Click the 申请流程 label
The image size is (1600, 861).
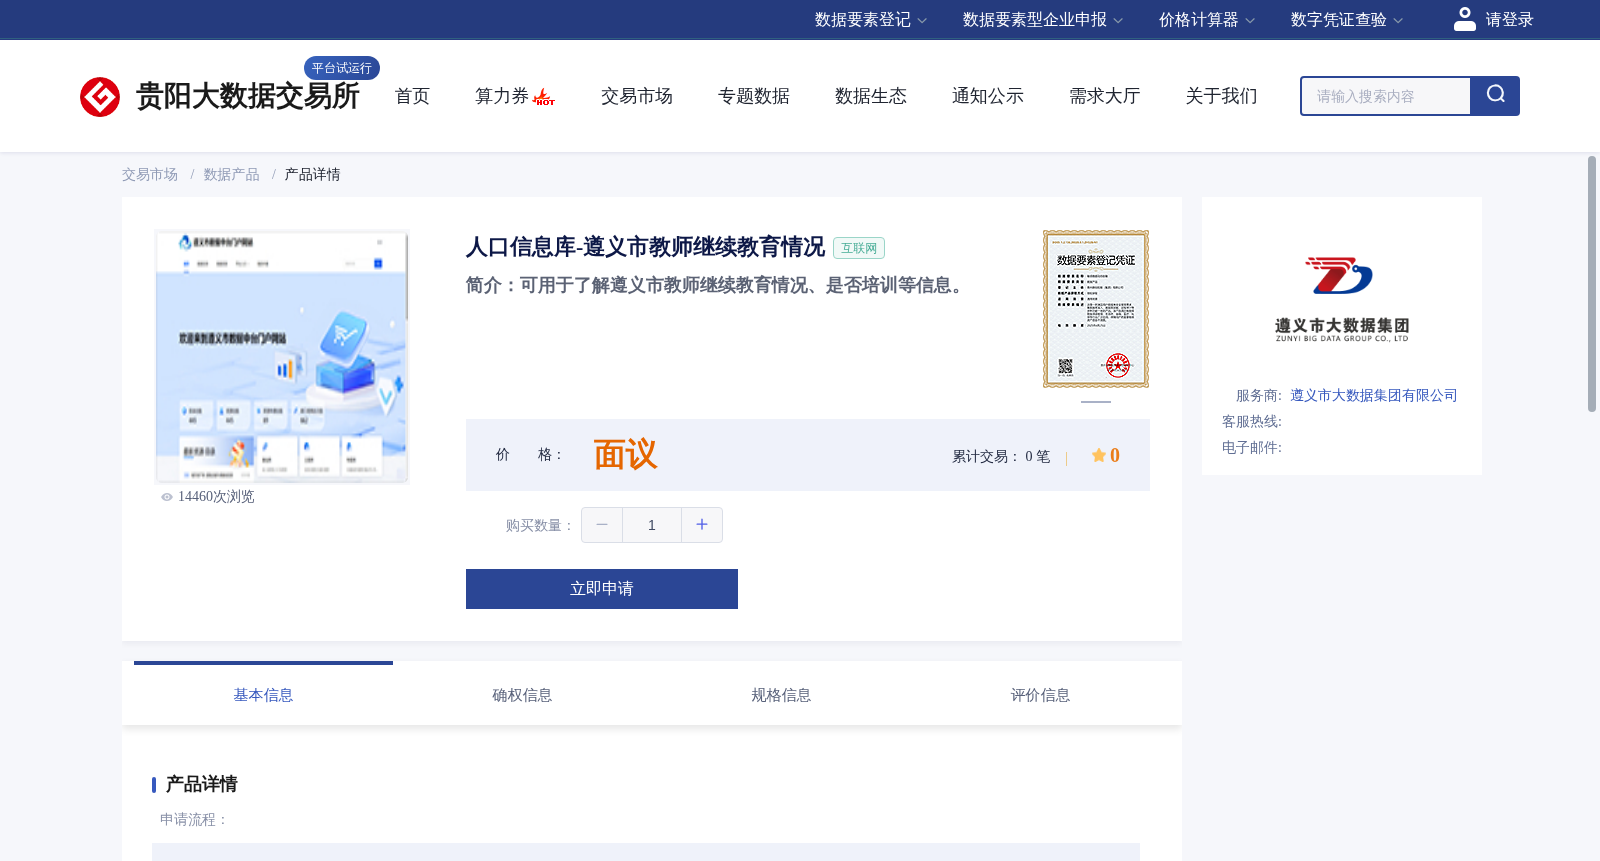(194, 820)
